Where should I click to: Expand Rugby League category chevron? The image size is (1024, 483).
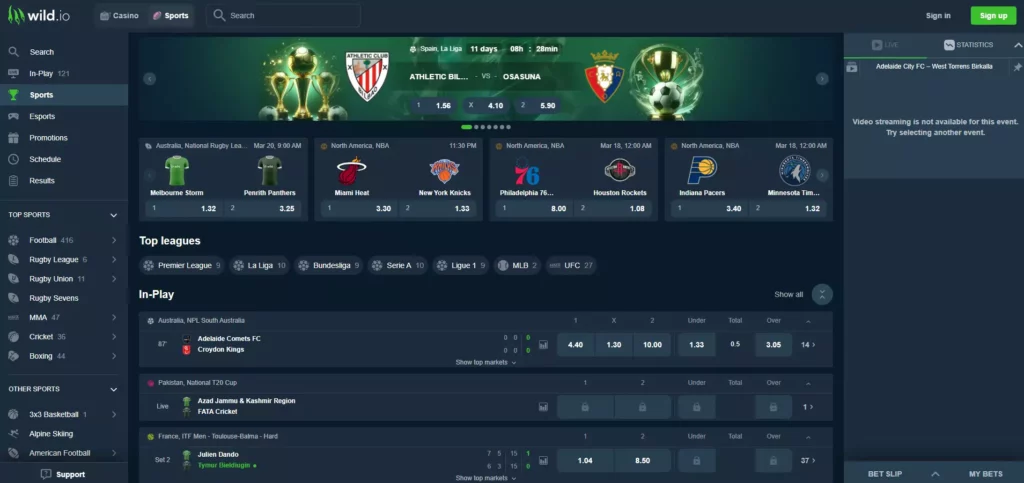pos(114,260)
